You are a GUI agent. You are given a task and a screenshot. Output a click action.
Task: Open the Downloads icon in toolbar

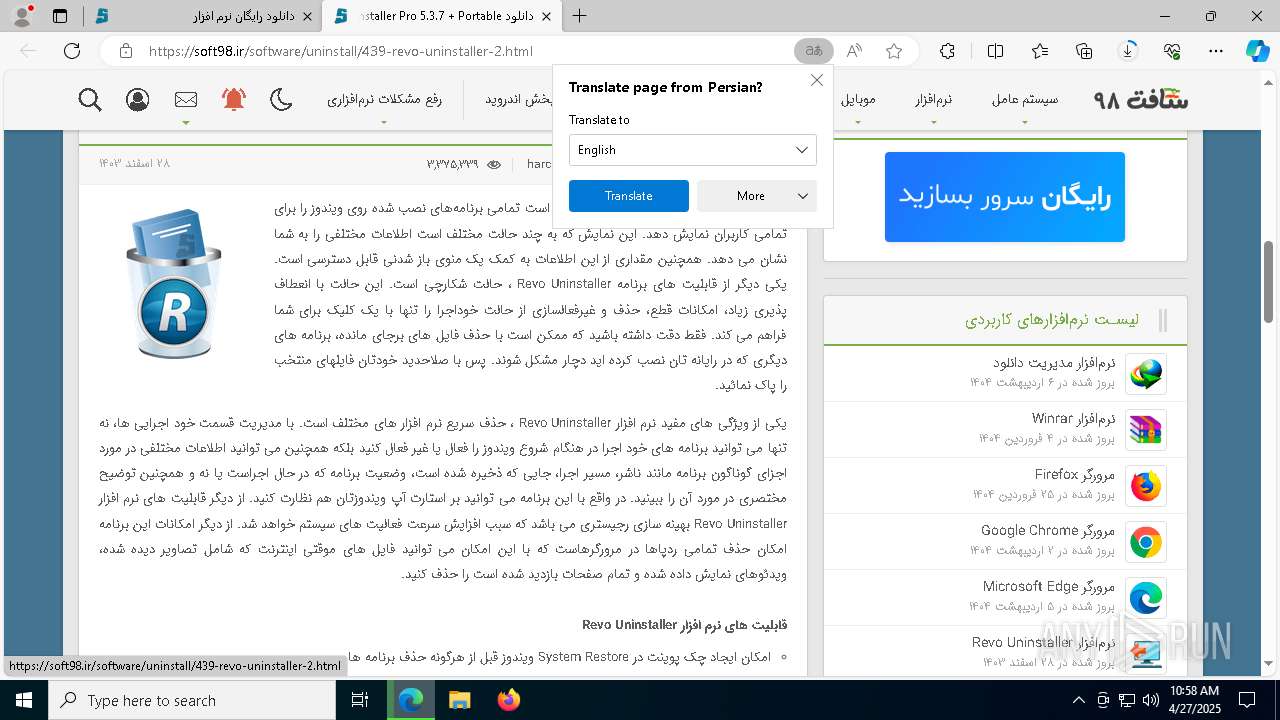(1128, 51)
